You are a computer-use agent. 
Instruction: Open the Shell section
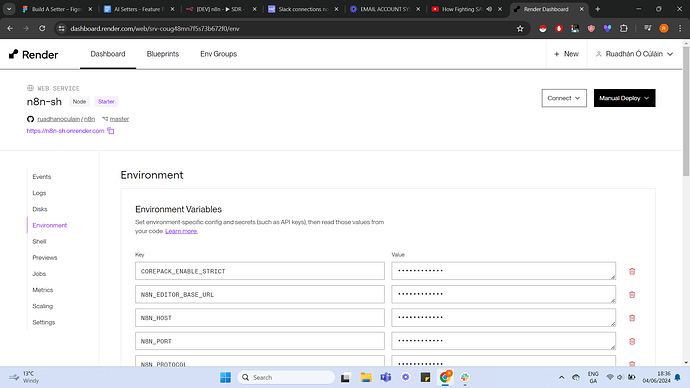pyautogui.click(x=39, y=242)
